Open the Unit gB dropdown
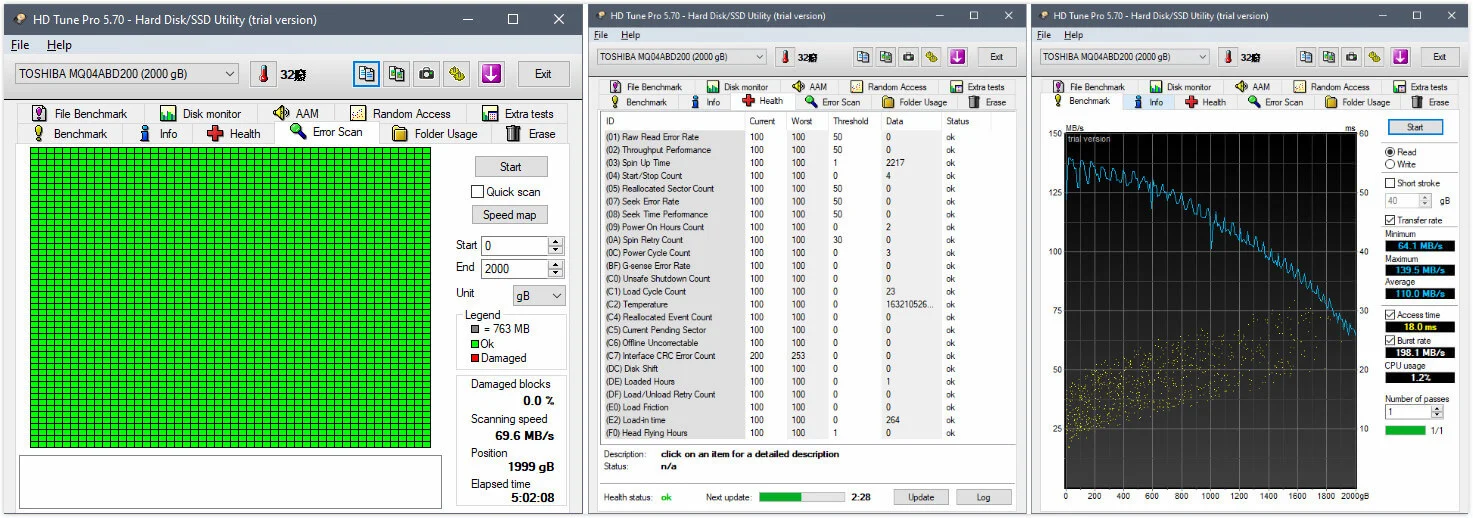Image resolution: width=1473 pixels, height=518 pixels. [x=539, y=296]
